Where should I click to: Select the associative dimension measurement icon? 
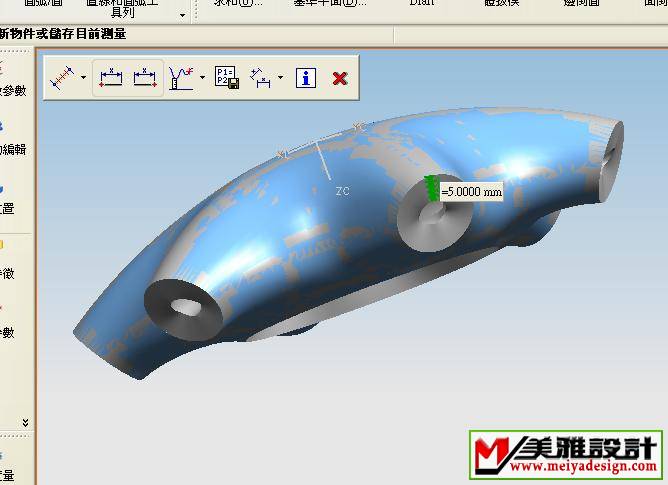coord(260,78)
